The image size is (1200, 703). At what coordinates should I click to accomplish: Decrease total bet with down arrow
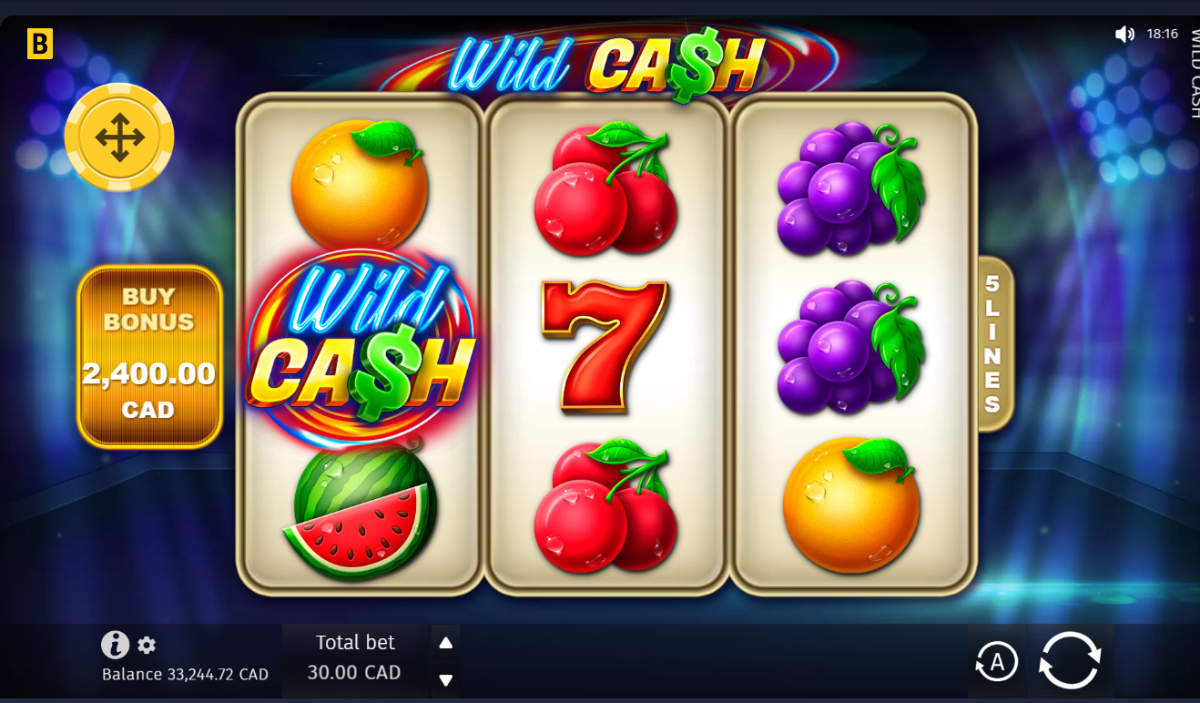click(x=446, y=680)
